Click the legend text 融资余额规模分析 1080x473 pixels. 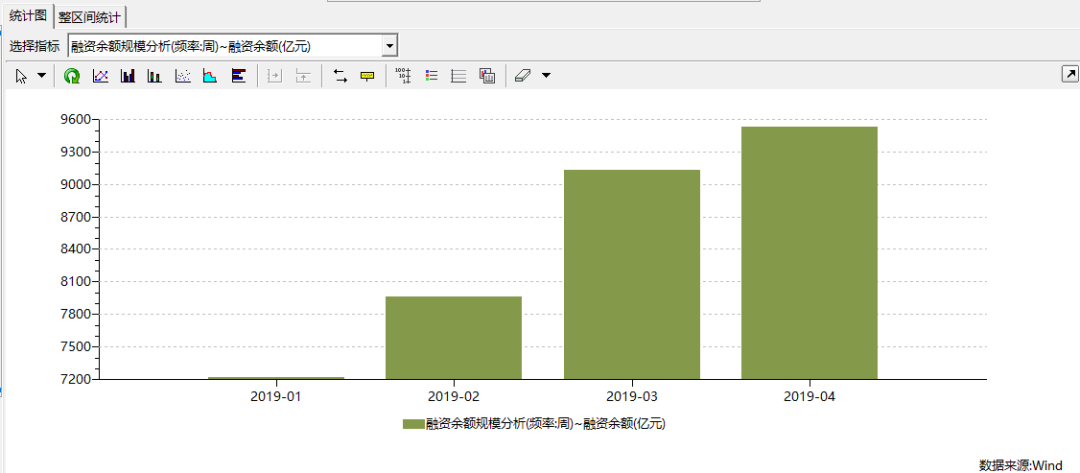click(475, 424)
